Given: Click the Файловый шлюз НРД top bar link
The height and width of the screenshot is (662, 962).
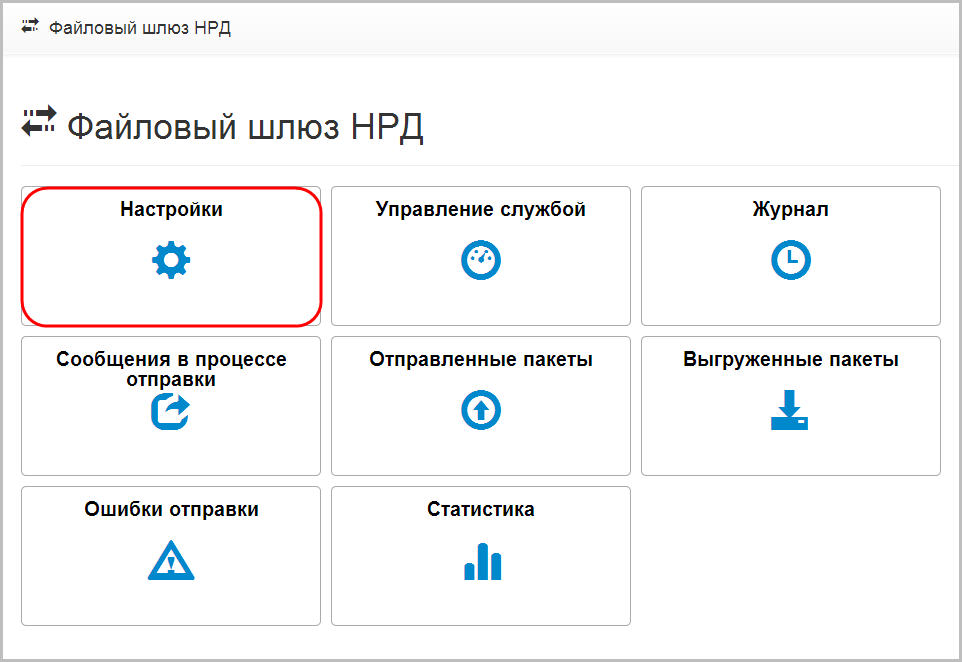Looking at the screenshot, I should pos(140,28).
